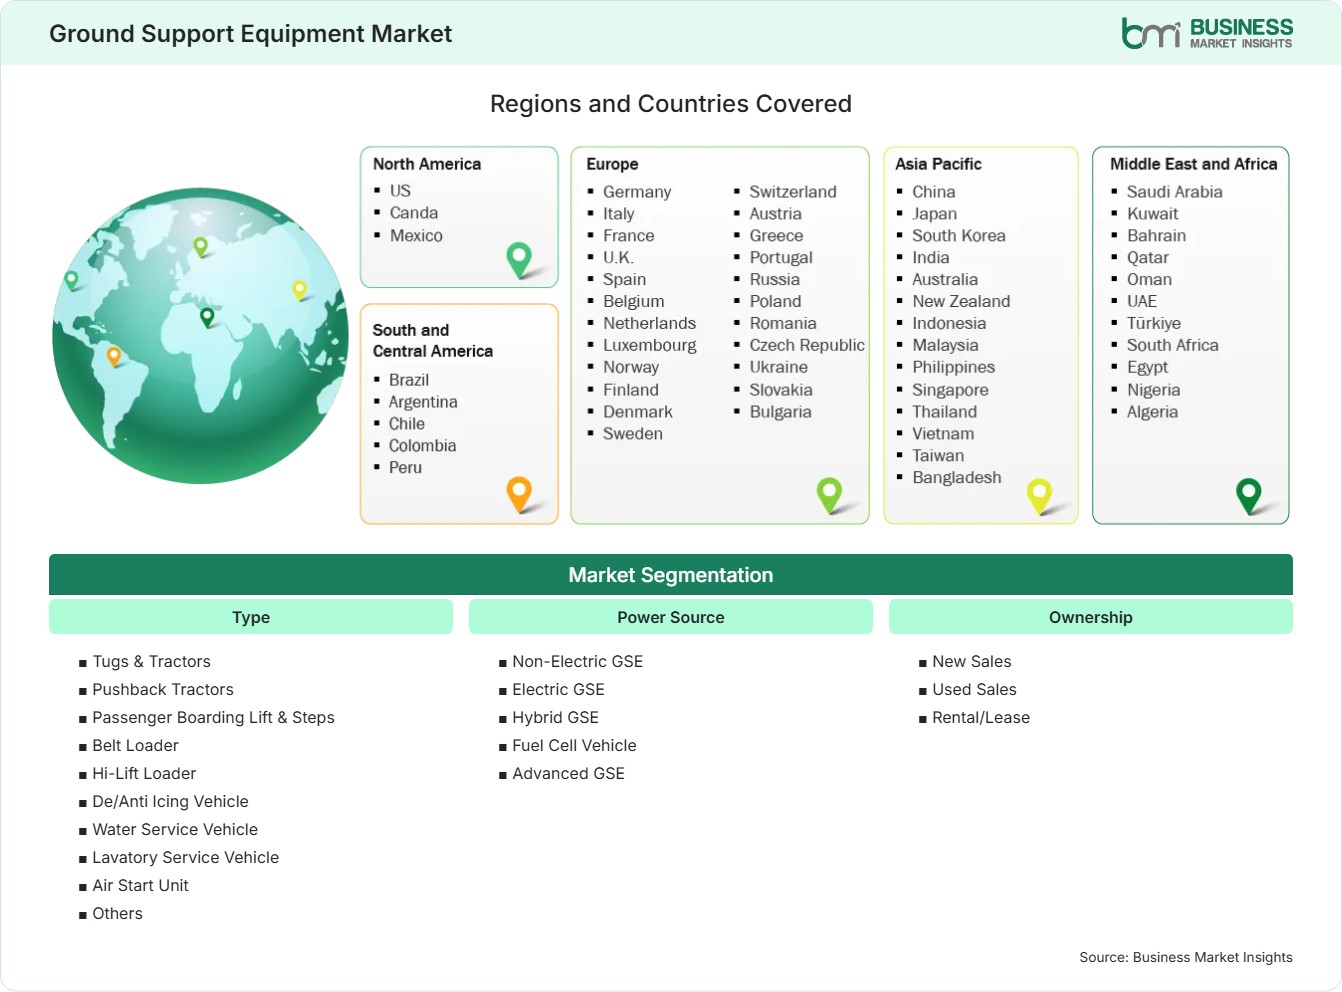The image size is (1342, 992).
Task: Click 'Saudi Arabia' in Middle East list
Action: coord(1174,192)
